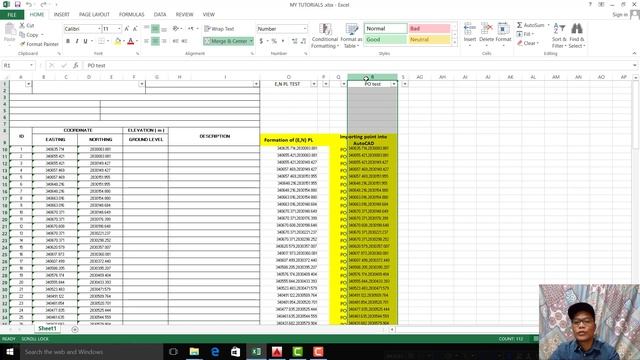Click the Paste clipboard icon
The width and height of the screenshot is (640, 360).
click(9, 30)
